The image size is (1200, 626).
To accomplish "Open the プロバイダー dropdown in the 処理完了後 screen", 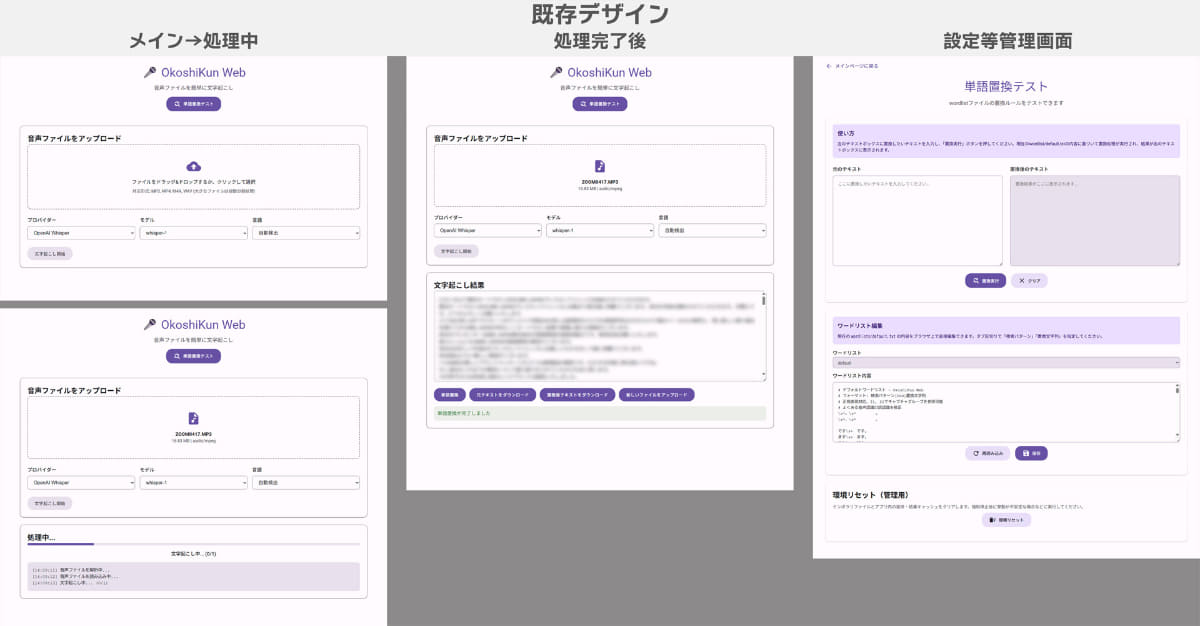I will (x=488, y=230).
